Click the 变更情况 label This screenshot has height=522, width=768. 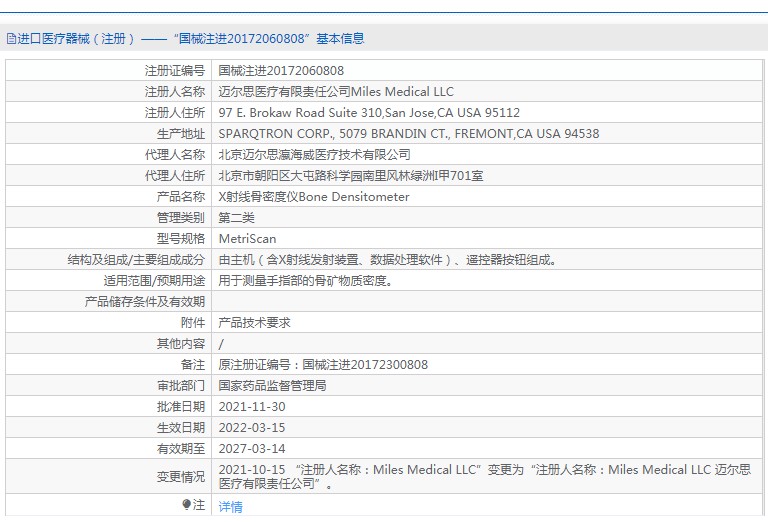pos(181,476)
